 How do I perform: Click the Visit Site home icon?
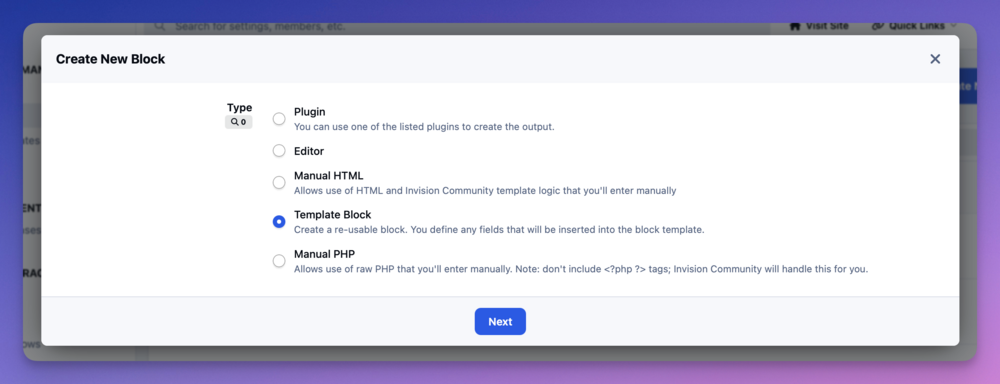point(795,26)
